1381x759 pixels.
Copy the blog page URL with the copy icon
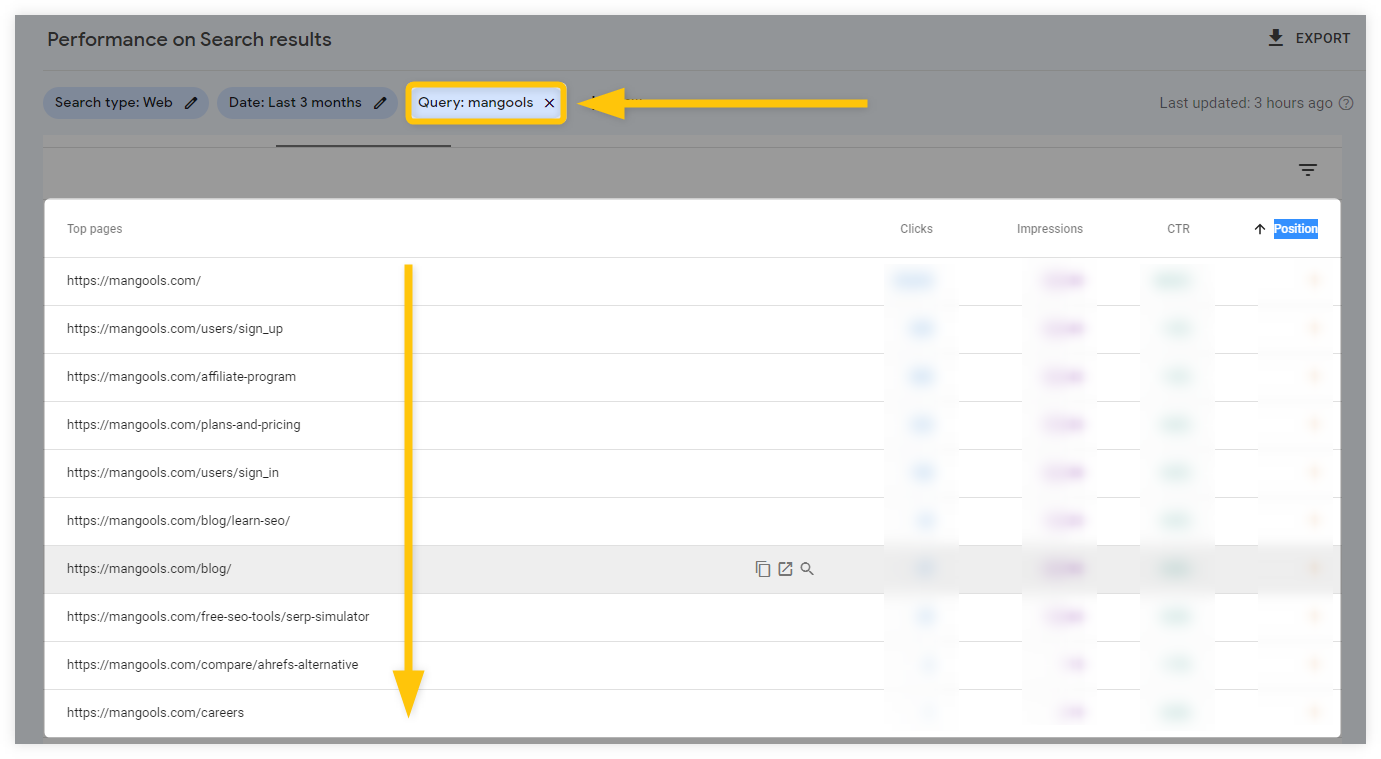tap(762, 568)
